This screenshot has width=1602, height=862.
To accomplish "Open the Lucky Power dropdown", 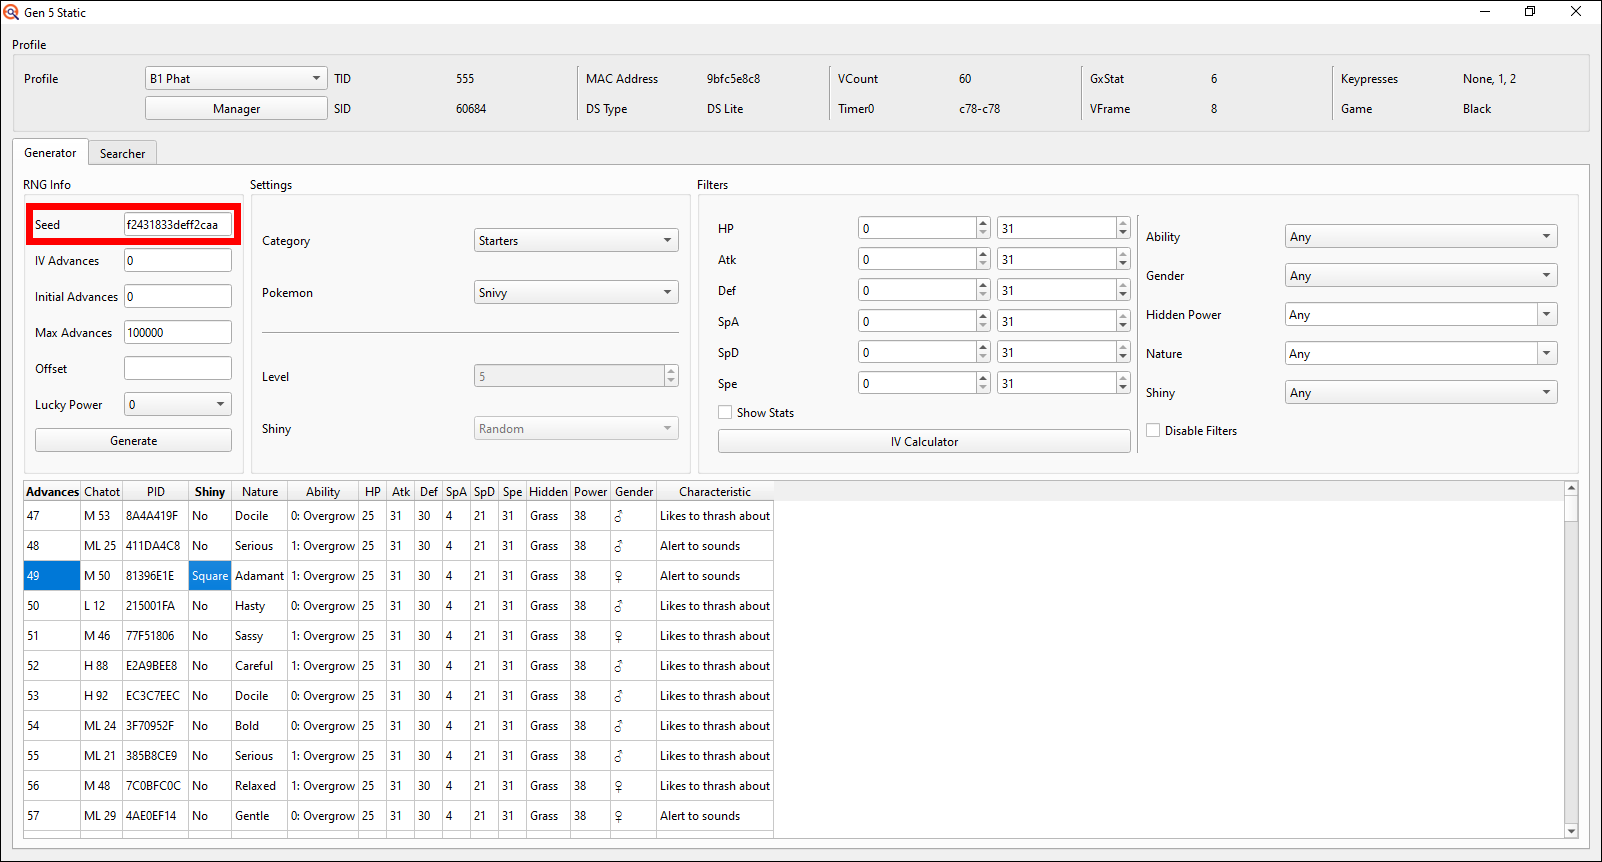I will click(178, 404).
